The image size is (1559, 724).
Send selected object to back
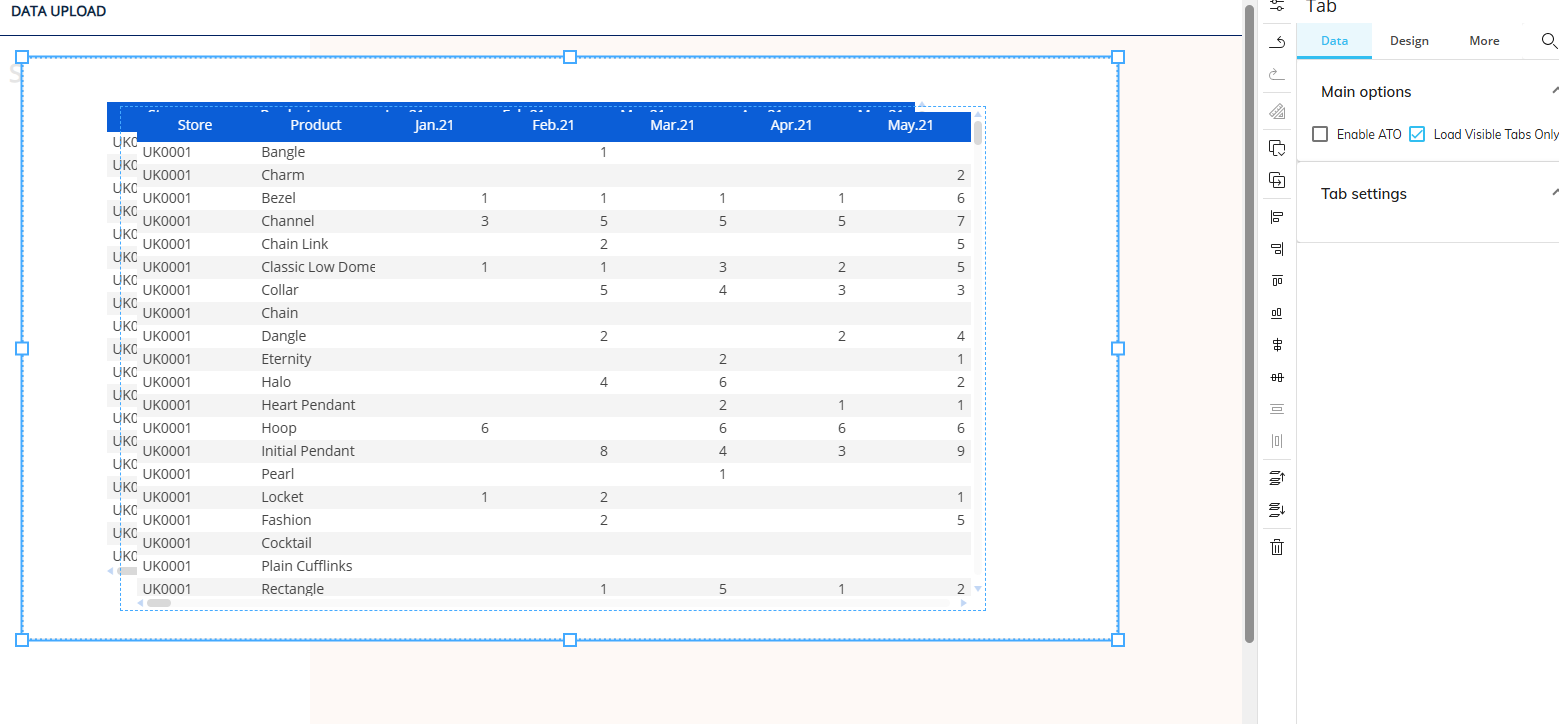[x=1277, y=510]
